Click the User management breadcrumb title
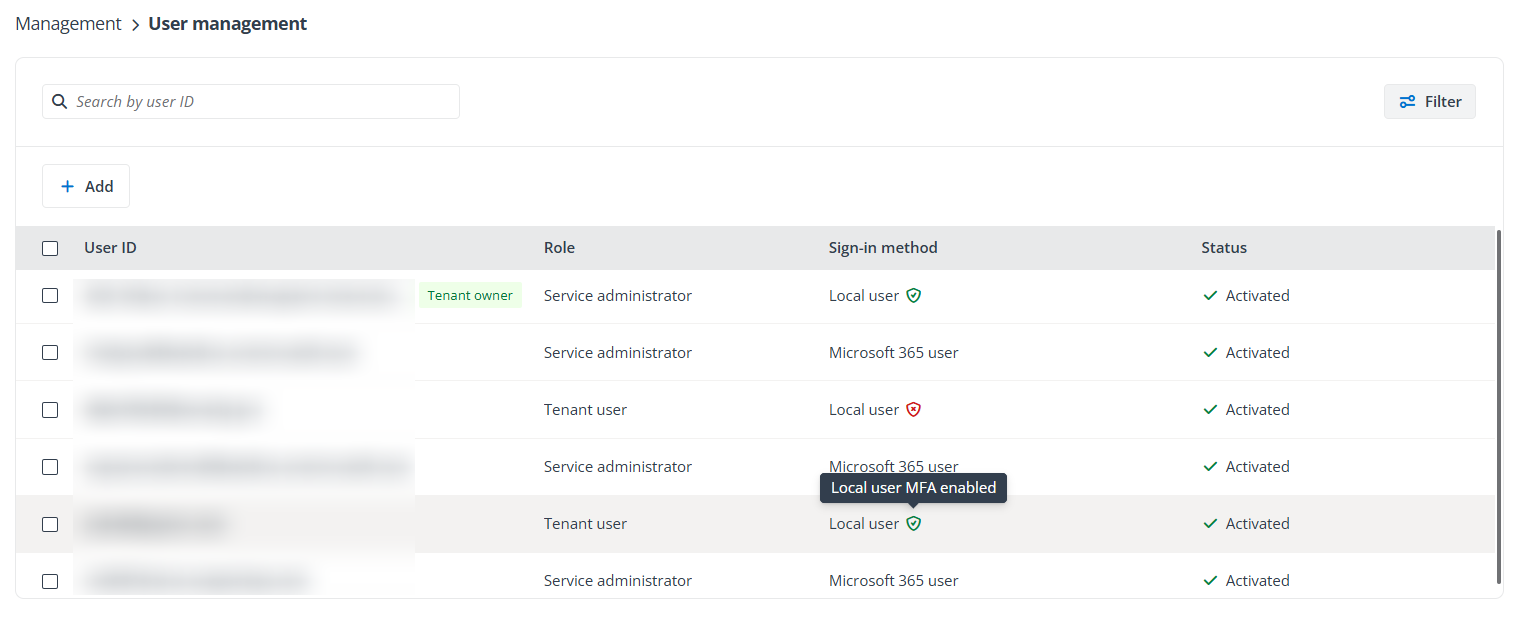 coord(228,23)
